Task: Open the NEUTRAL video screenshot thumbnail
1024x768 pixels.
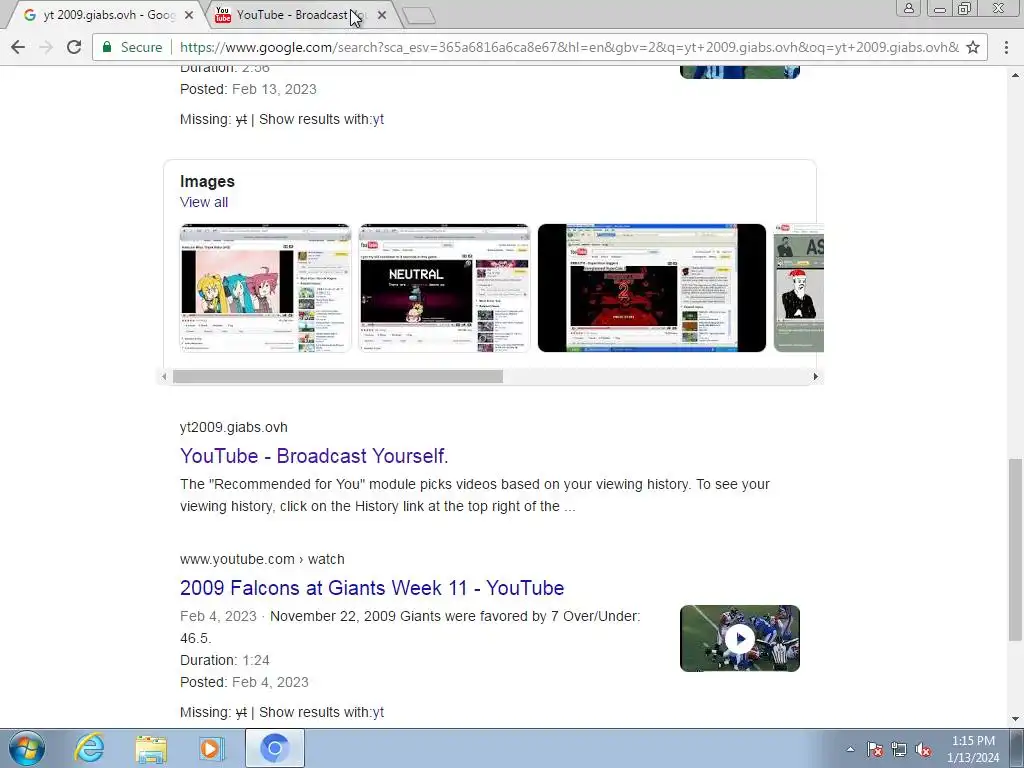Action: [444, 288]
